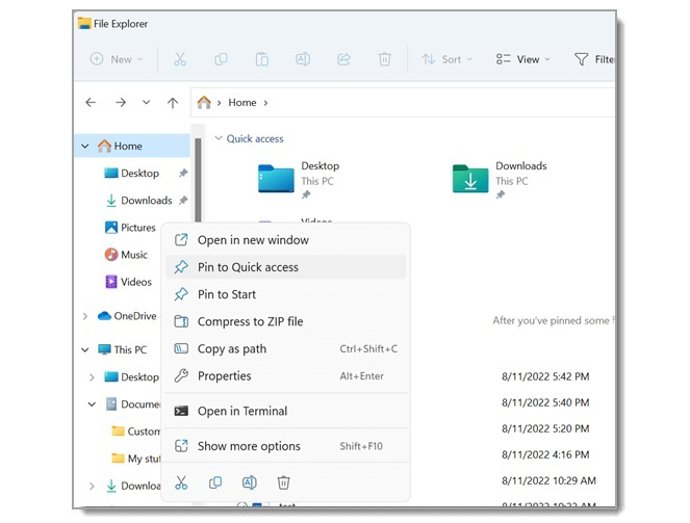Click the Rename icon in the top toolbar
The width and height of the screenshot is (690, 523).
tap(303, 59)
